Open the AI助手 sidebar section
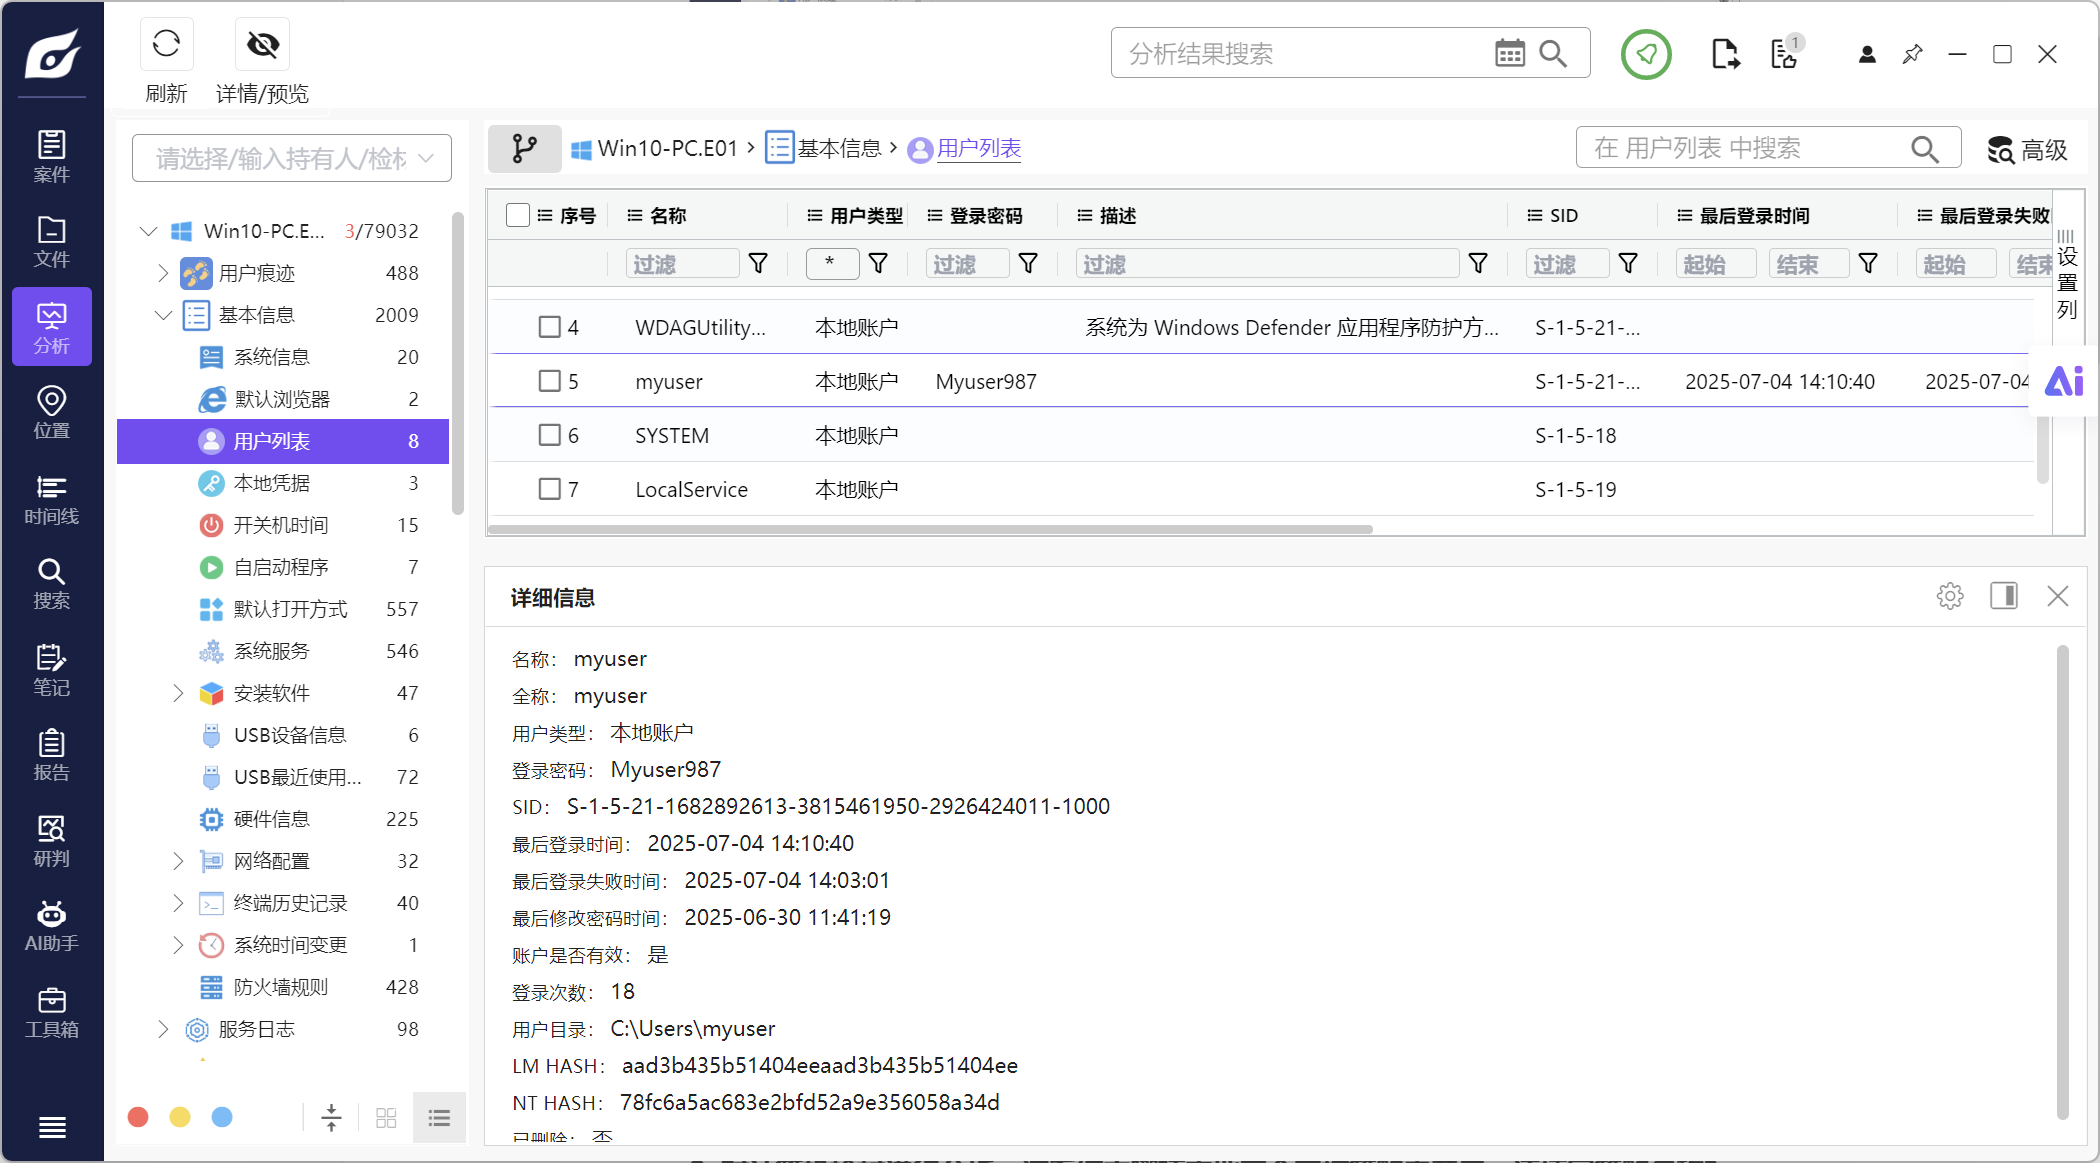The image size is (2100, 1163). 52,926
